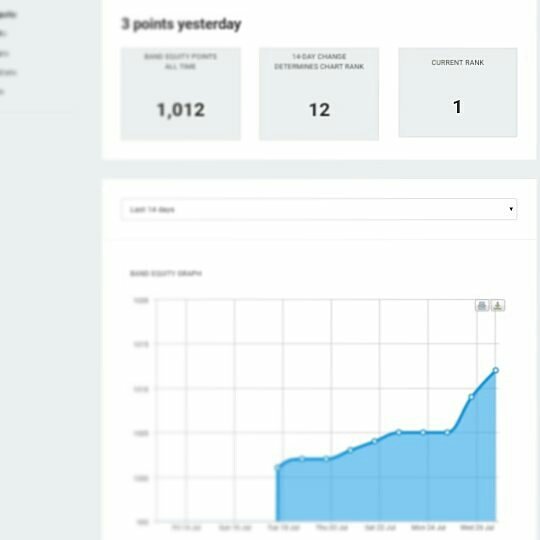Click the 'Sat 22 Jul' axis label

point(380,527)
